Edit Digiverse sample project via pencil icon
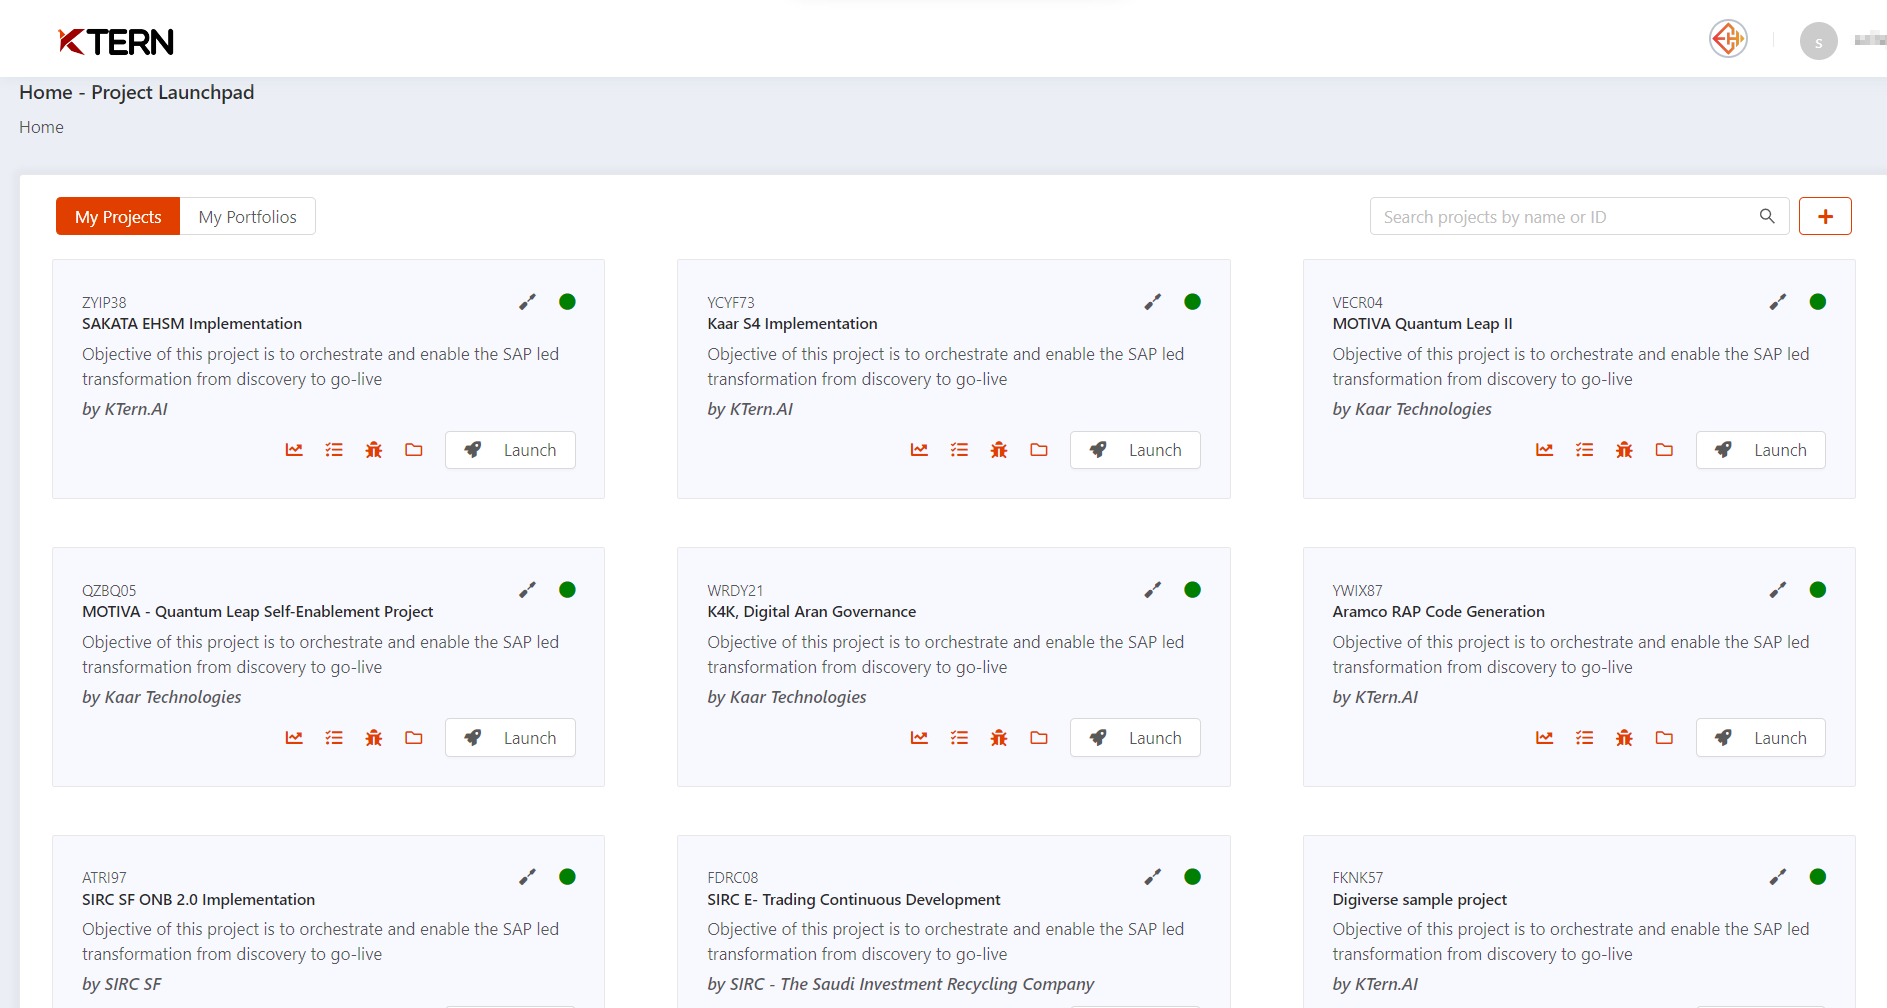 (1778, 877)
